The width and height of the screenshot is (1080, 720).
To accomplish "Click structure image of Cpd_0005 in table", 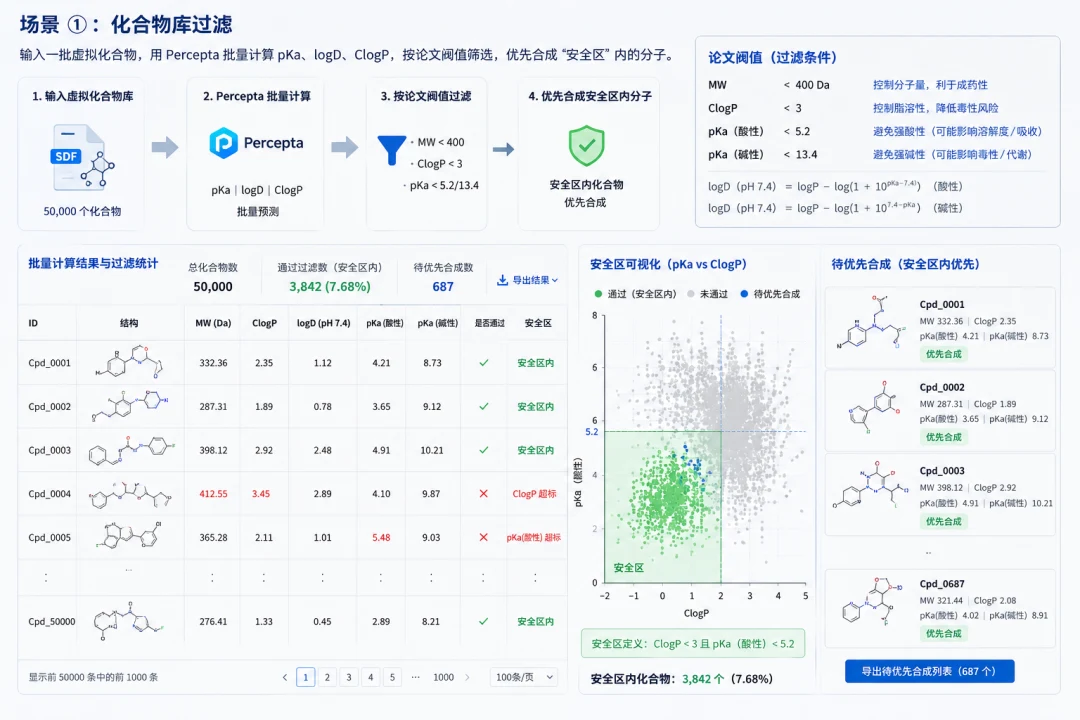I will (x=130, y=535).
